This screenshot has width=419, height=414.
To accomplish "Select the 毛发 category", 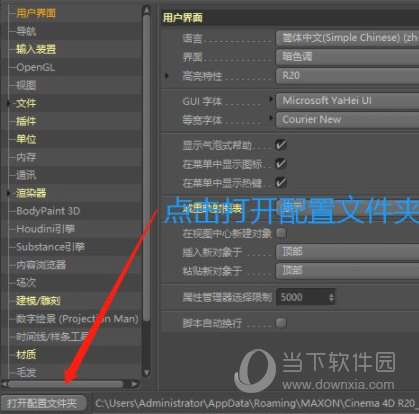I will pyautogui.click(x=26, y=373).
